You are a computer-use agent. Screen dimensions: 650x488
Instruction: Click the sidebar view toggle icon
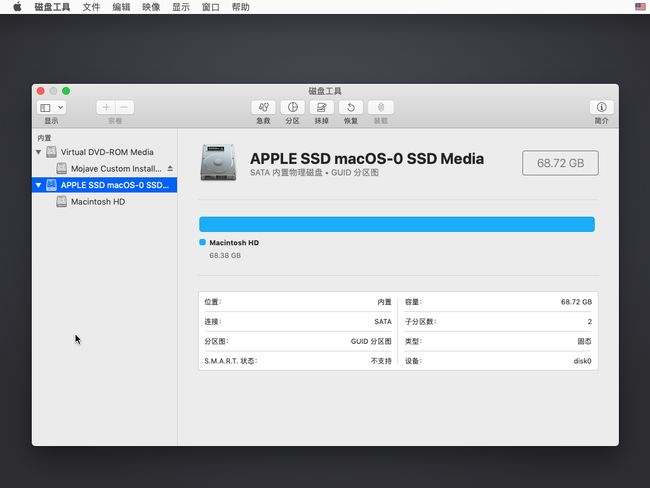pyautogui.click(x=45, y=108)
